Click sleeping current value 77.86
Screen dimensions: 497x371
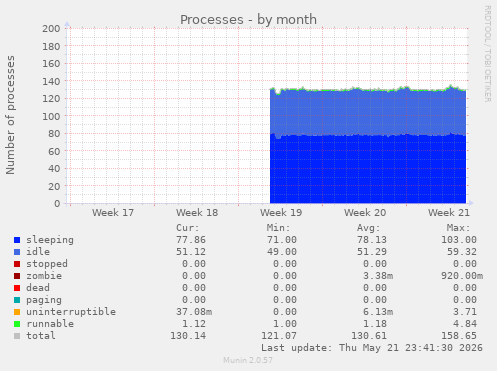coord(191,240)
